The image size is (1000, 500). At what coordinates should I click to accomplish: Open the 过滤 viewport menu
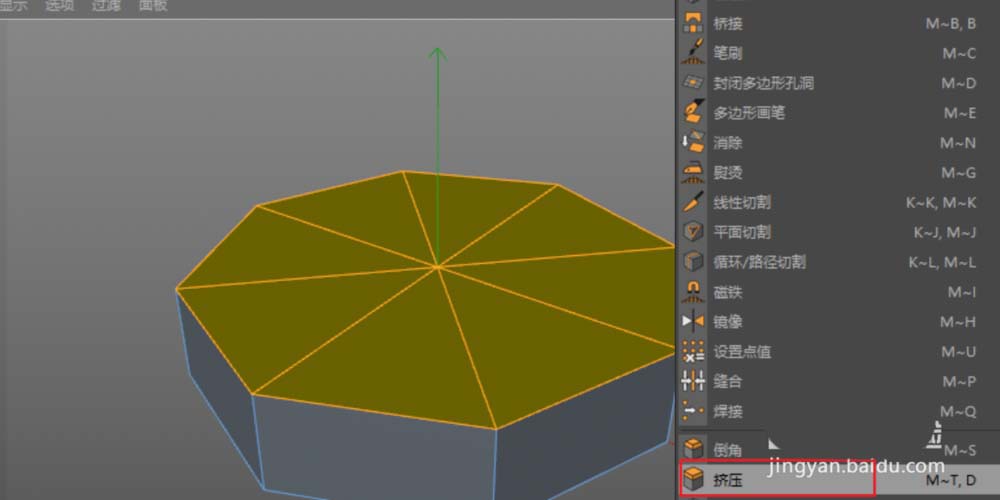click(x=107, y=6)
